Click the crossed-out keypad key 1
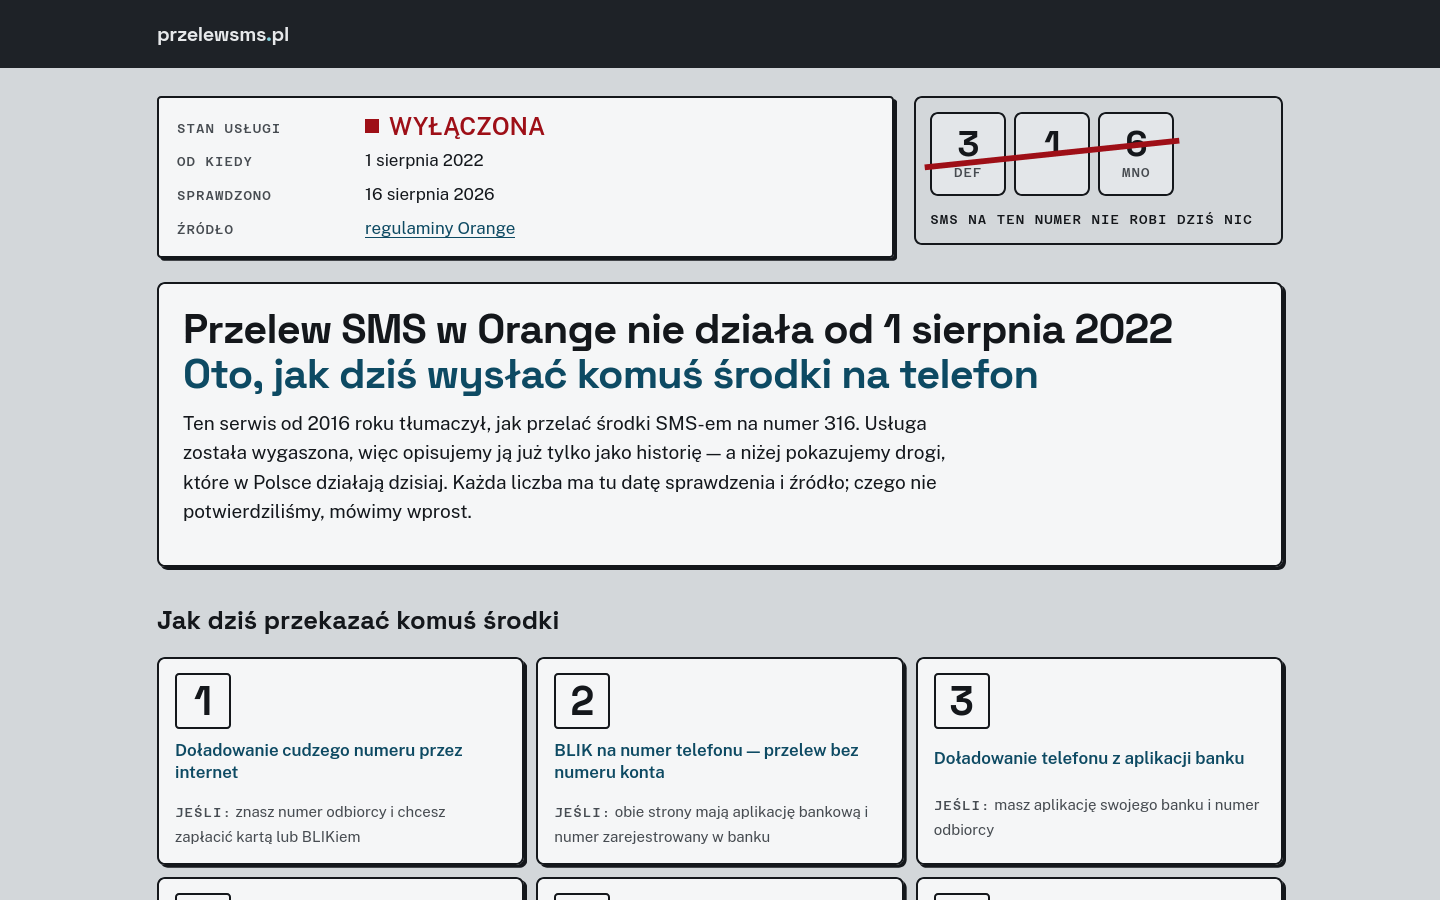Viewport: 1440px width, 900px height. [x=1052, y=154]
